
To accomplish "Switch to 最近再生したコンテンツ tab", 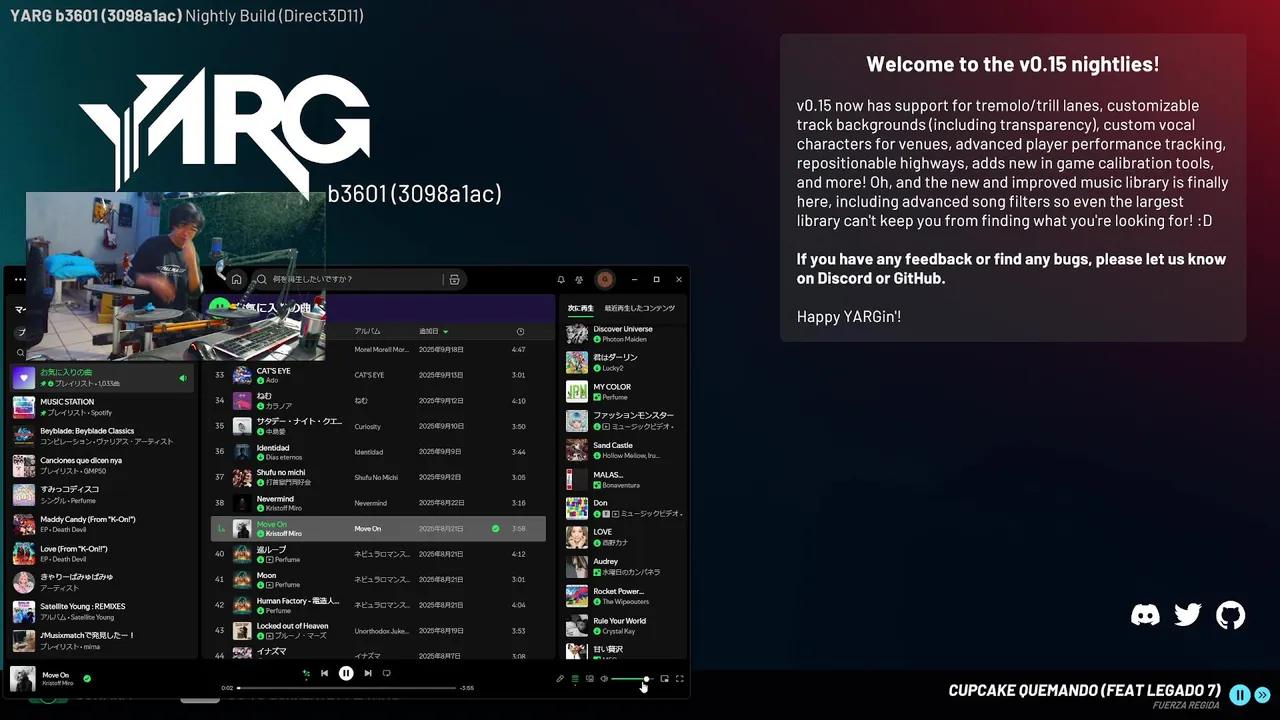I will [x=640, y=308].
